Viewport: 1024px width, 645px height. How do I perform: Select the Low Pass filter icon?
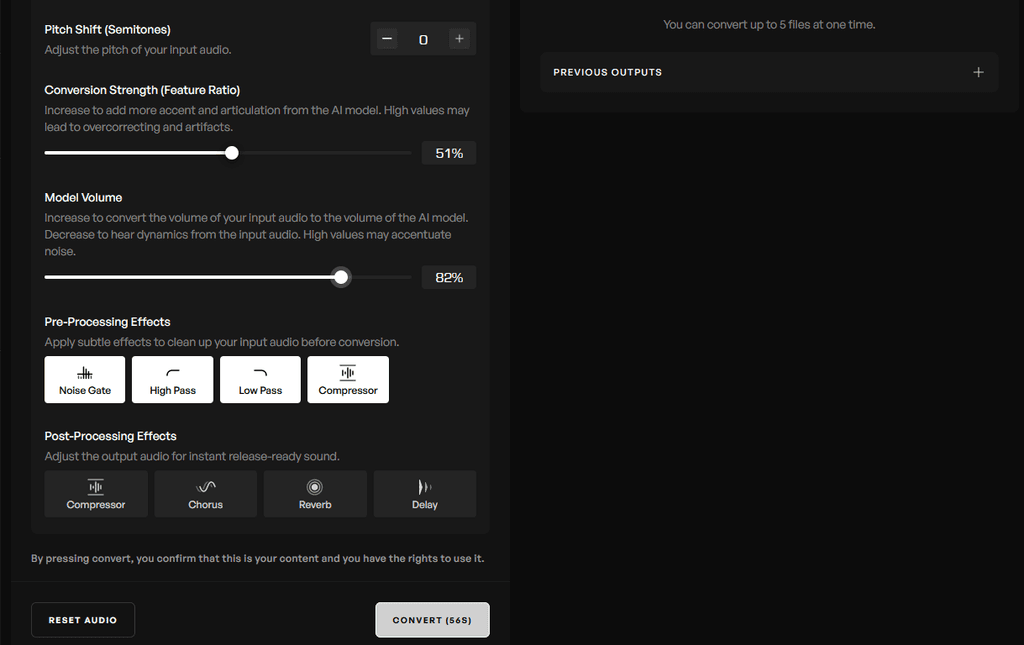point(260,379)
